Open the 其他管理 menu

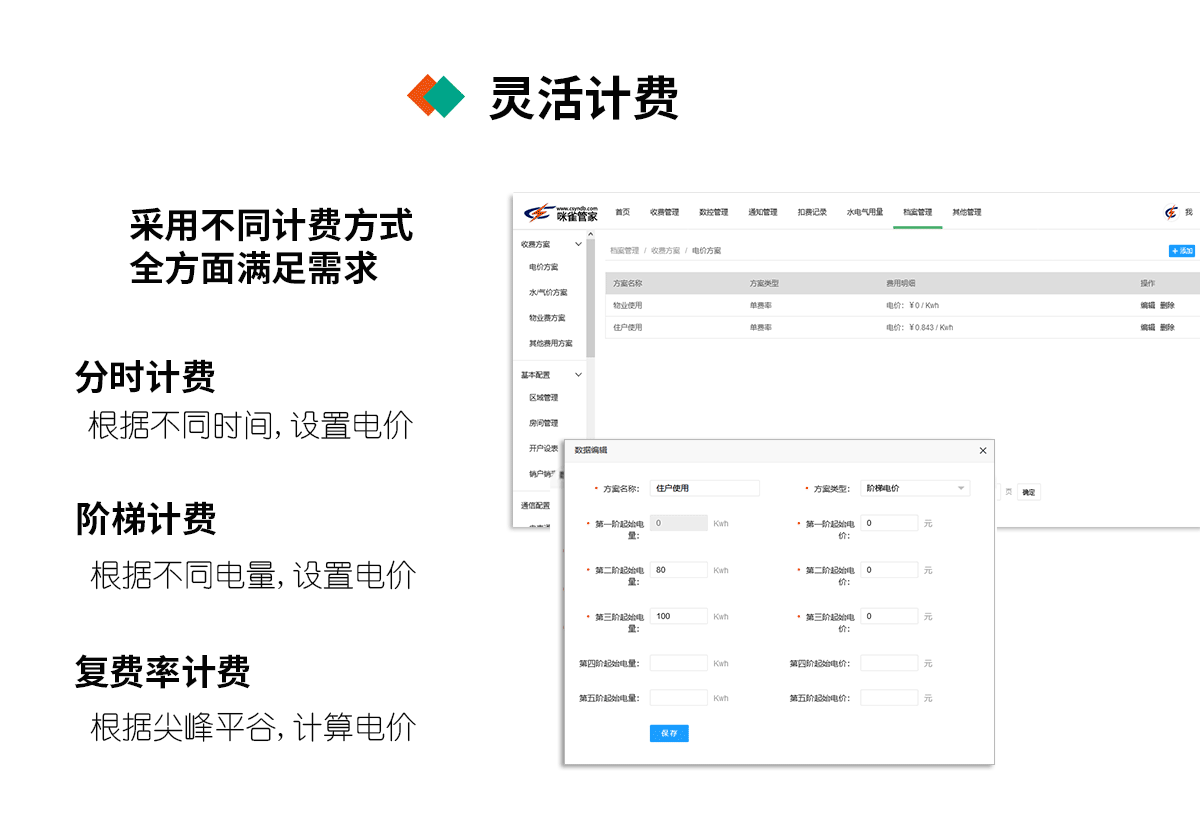pyautogui.click(x=967, y=211)
